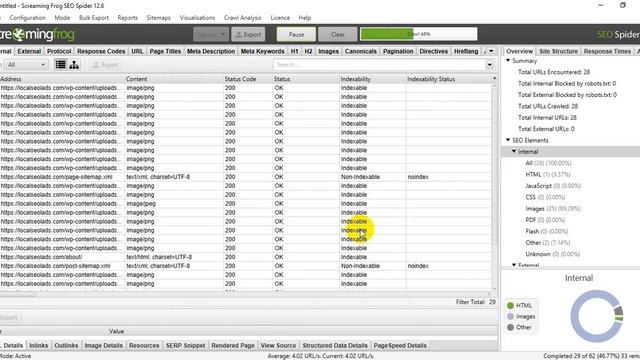This screenshot has width=640, height=360.
Task: Open the Configuration menu
Action: click(27, 18)
